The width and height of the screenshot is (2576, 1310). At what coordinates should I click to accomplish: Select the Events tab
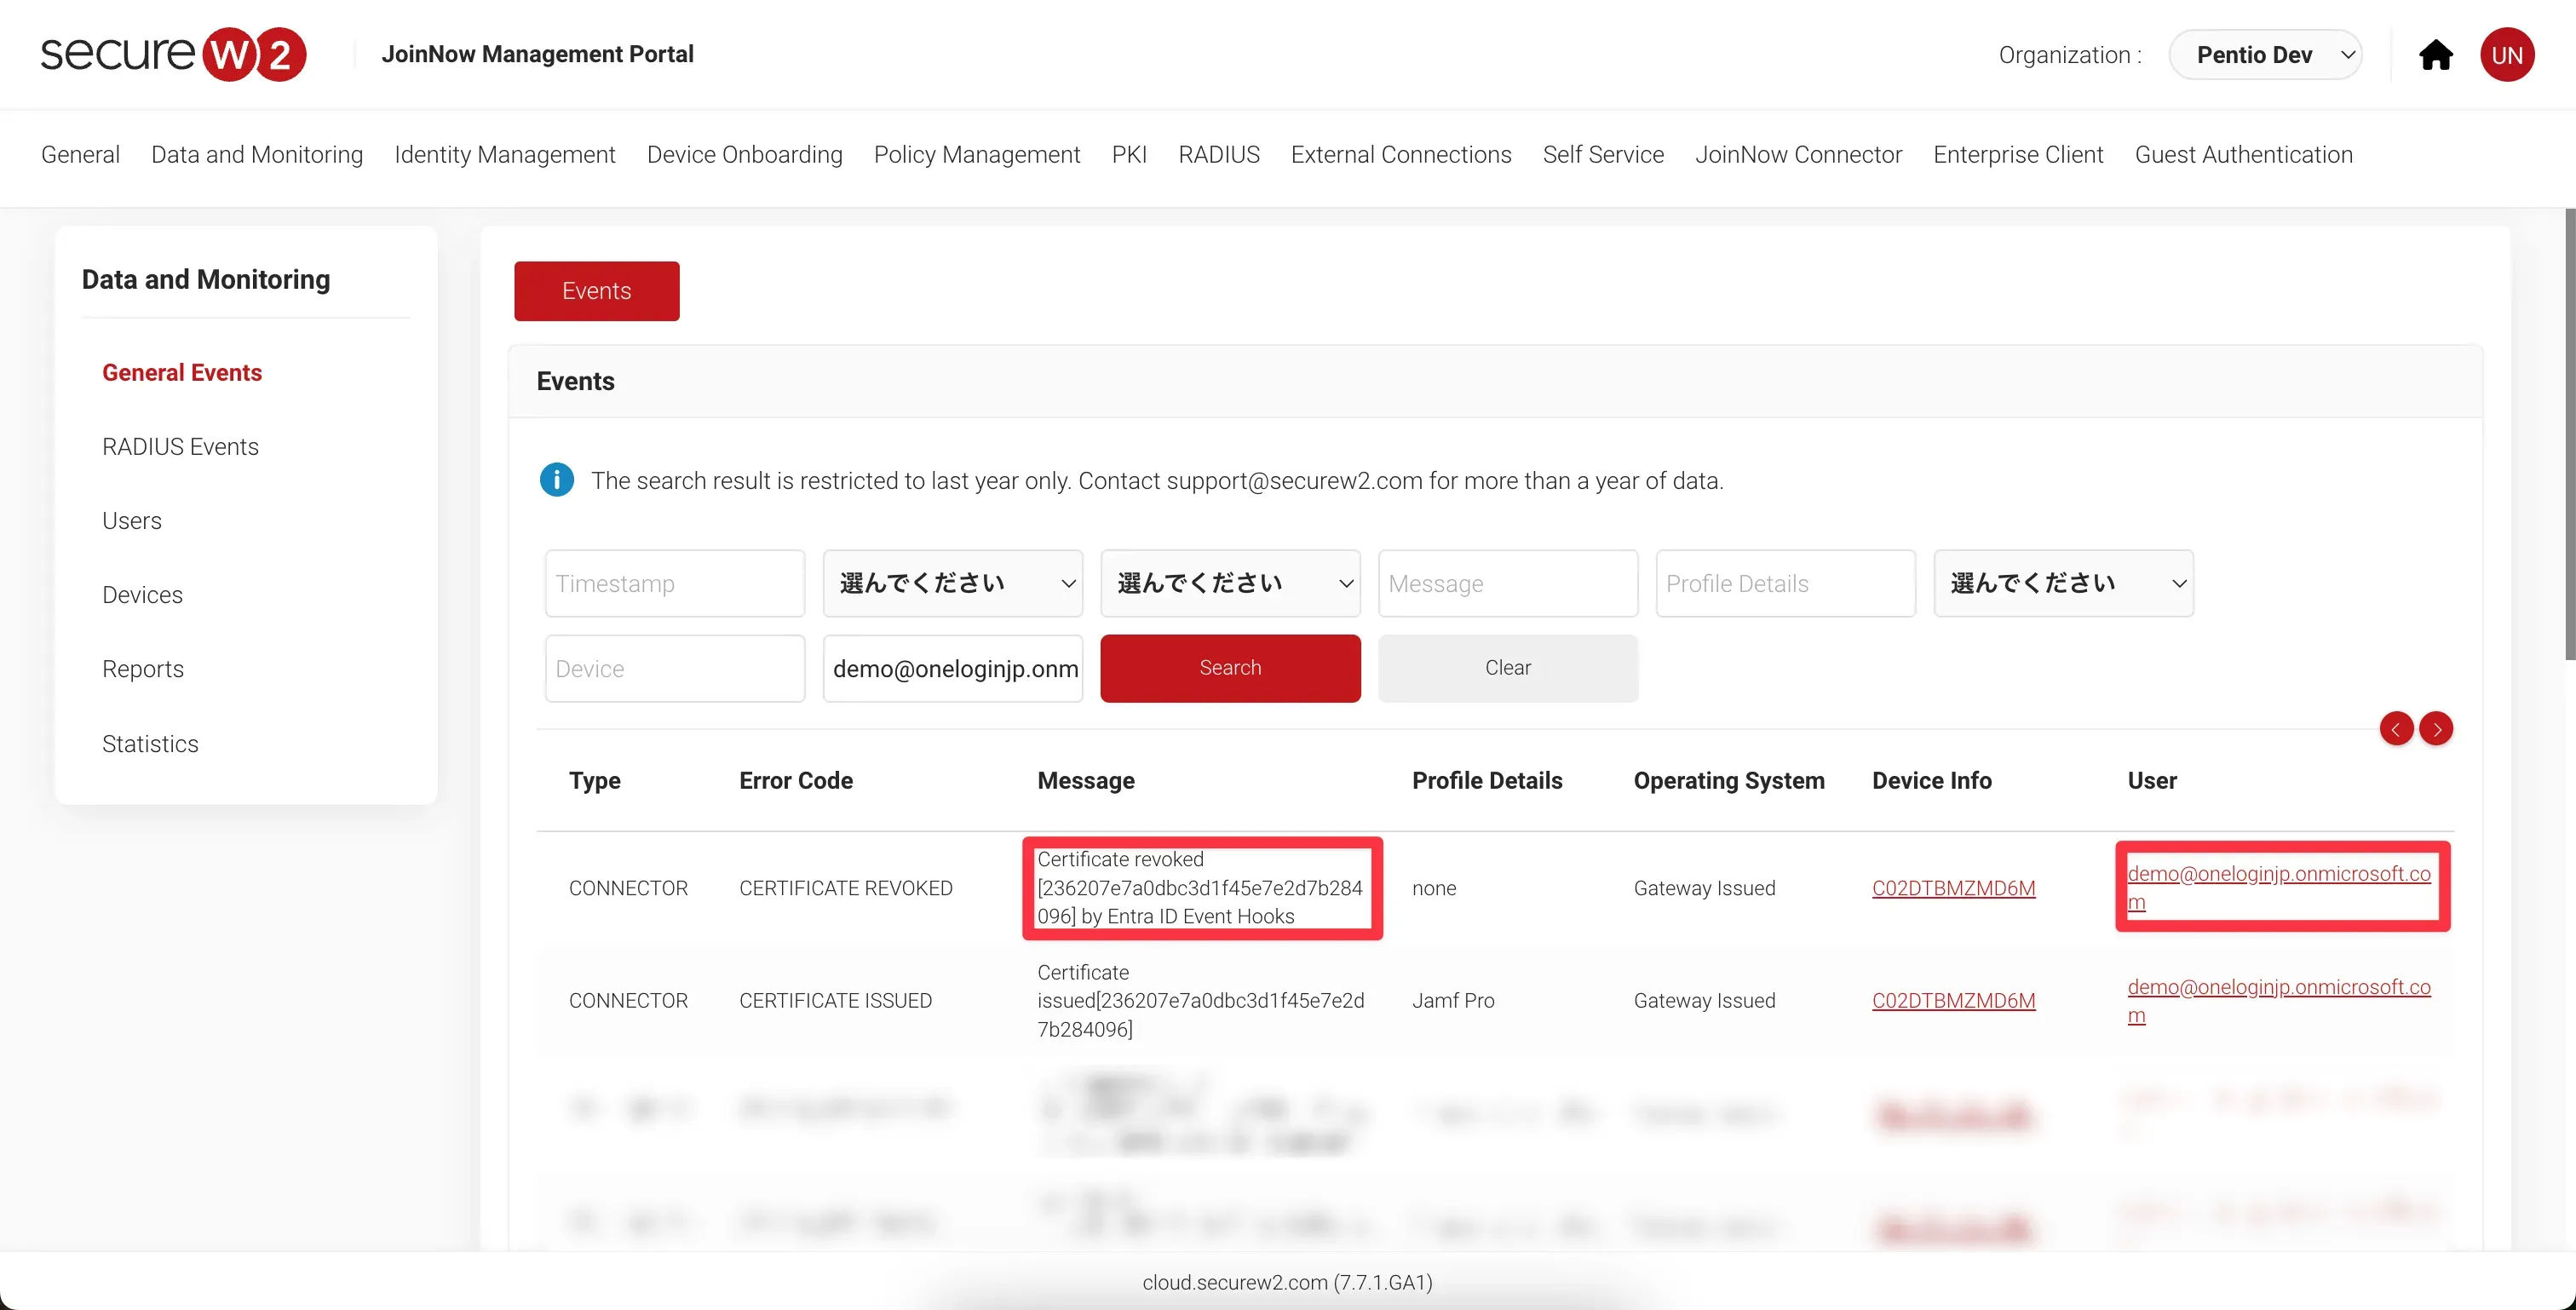coord(596,291)
